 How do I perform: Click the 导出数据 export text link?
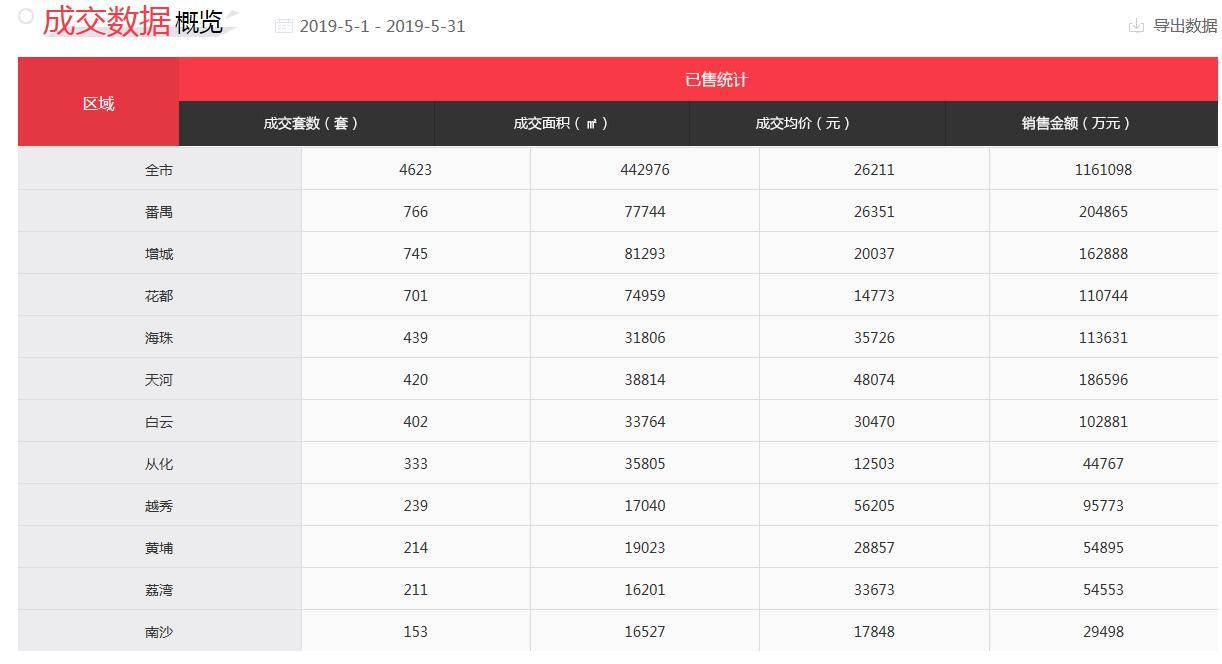click(1185, 26)
